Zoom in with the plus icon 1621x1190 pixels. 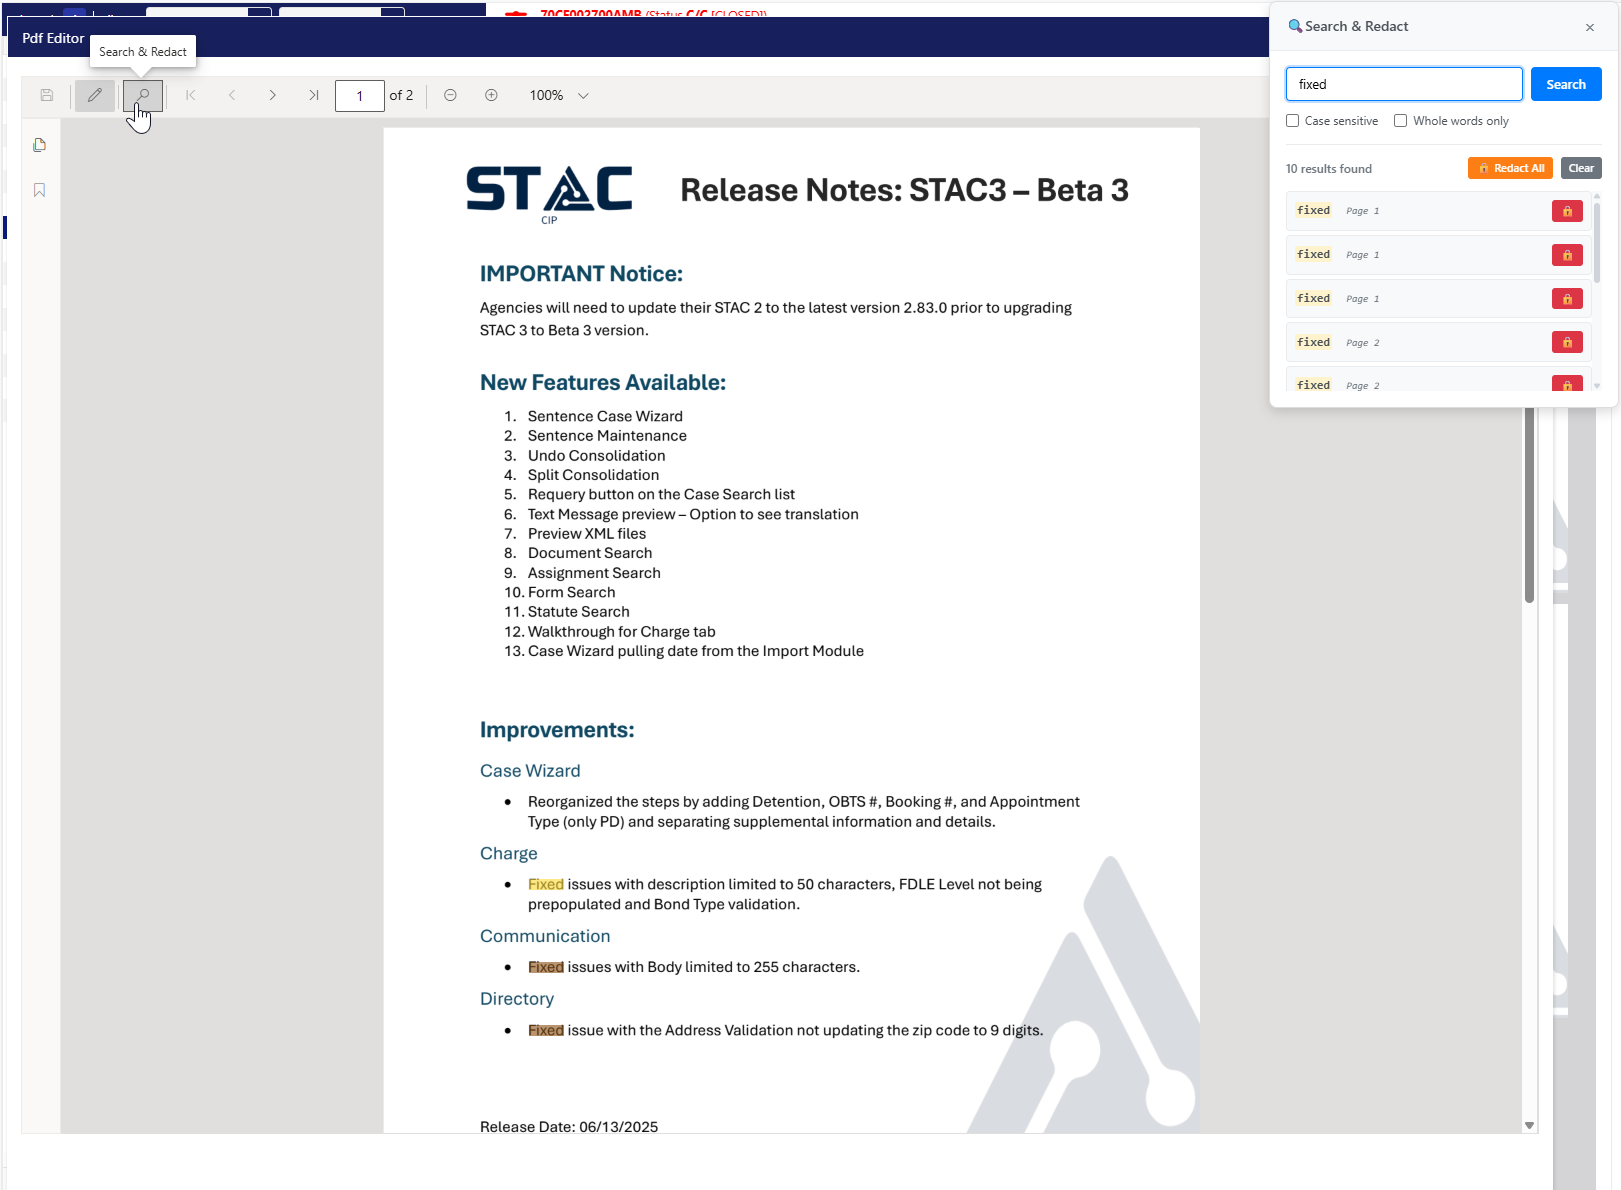pos(491,95)
